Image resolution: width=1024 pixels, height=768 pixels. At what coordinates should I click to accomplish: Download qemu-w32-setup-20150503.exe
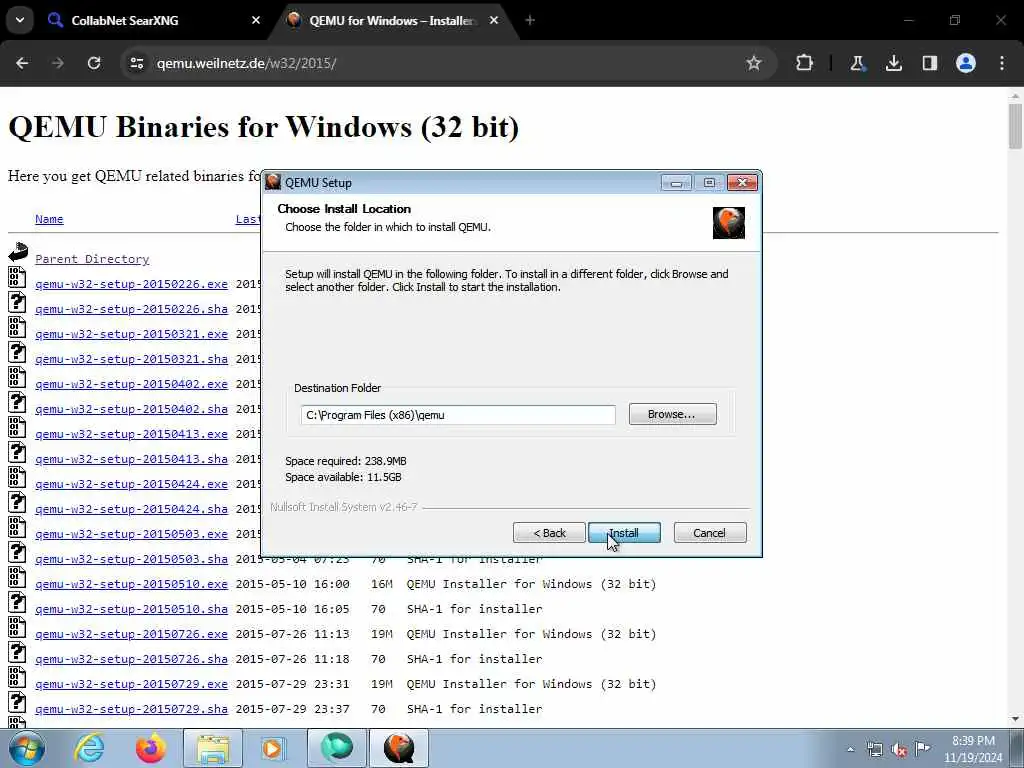point(131,534)
